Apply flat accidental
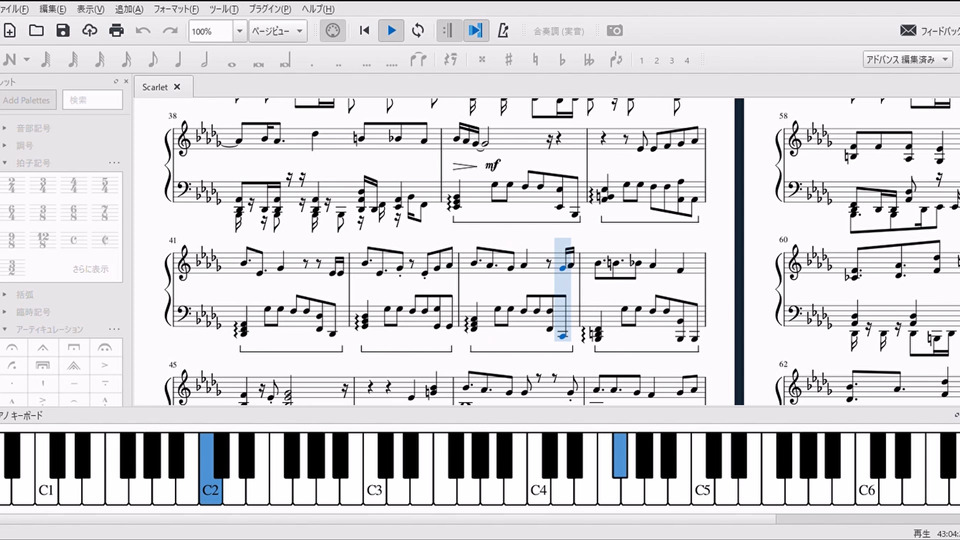Image resolution: width=960 pixels, height=540 pixels. point(562,59)
